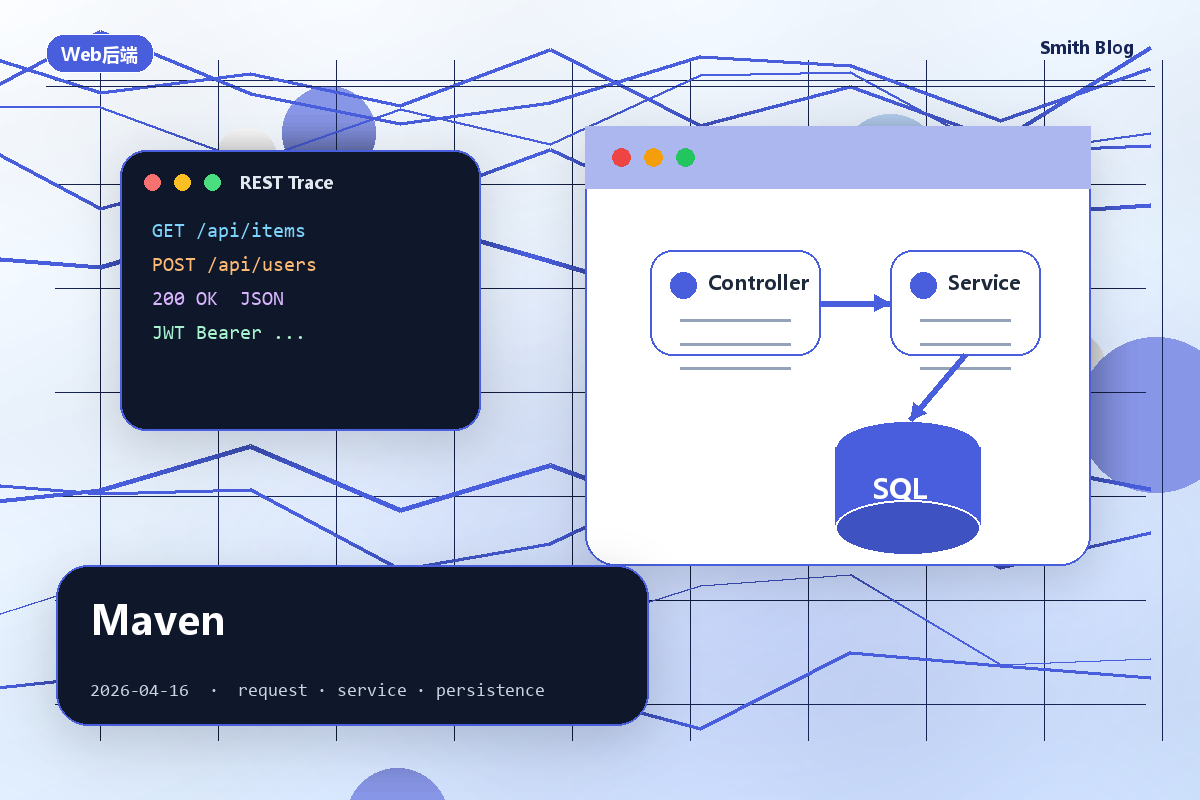This screenshot has height=800, width=1200.
Task: Click green dot in REST Trace window
Action: (x=212, y=182)
